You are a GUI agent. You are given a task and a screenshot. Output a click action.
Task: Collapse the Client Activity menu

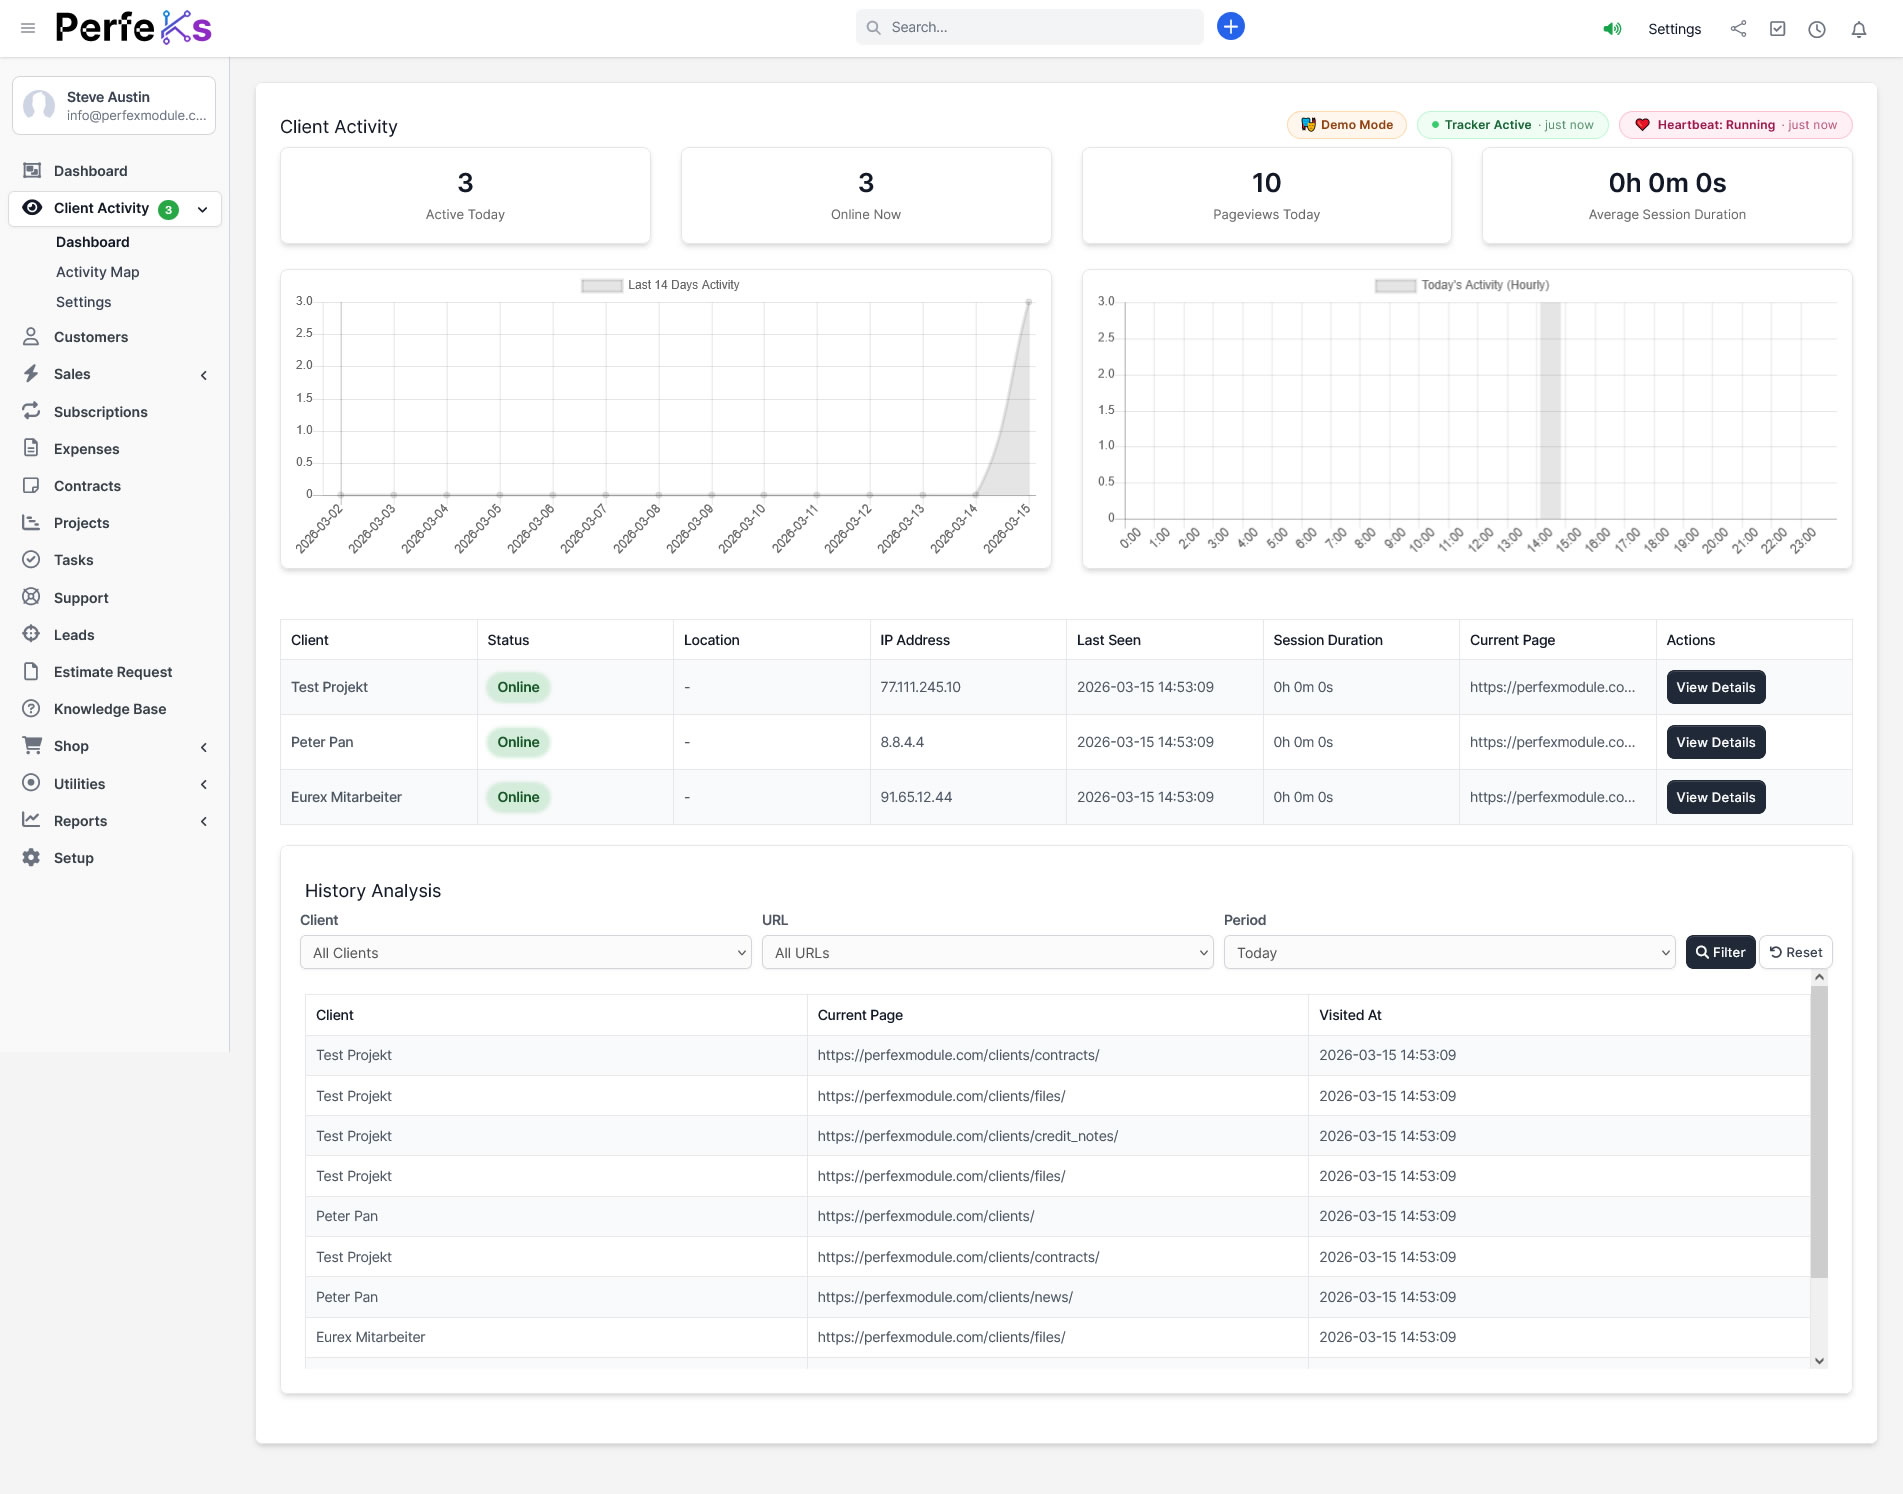203,209
